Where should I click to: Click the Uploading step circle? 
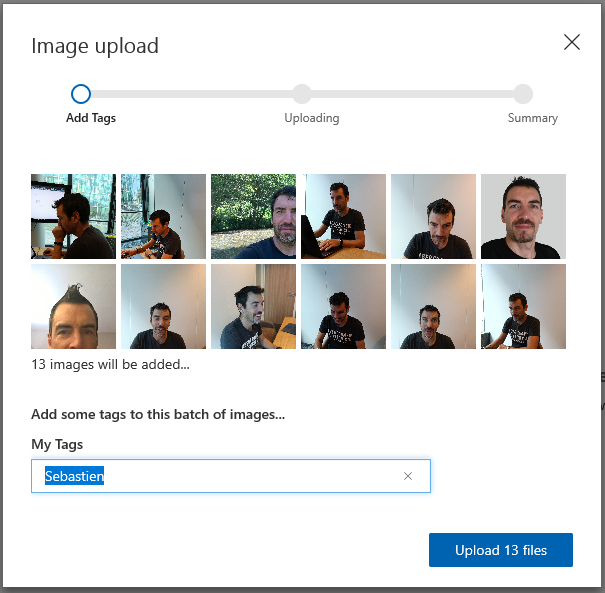302,94
